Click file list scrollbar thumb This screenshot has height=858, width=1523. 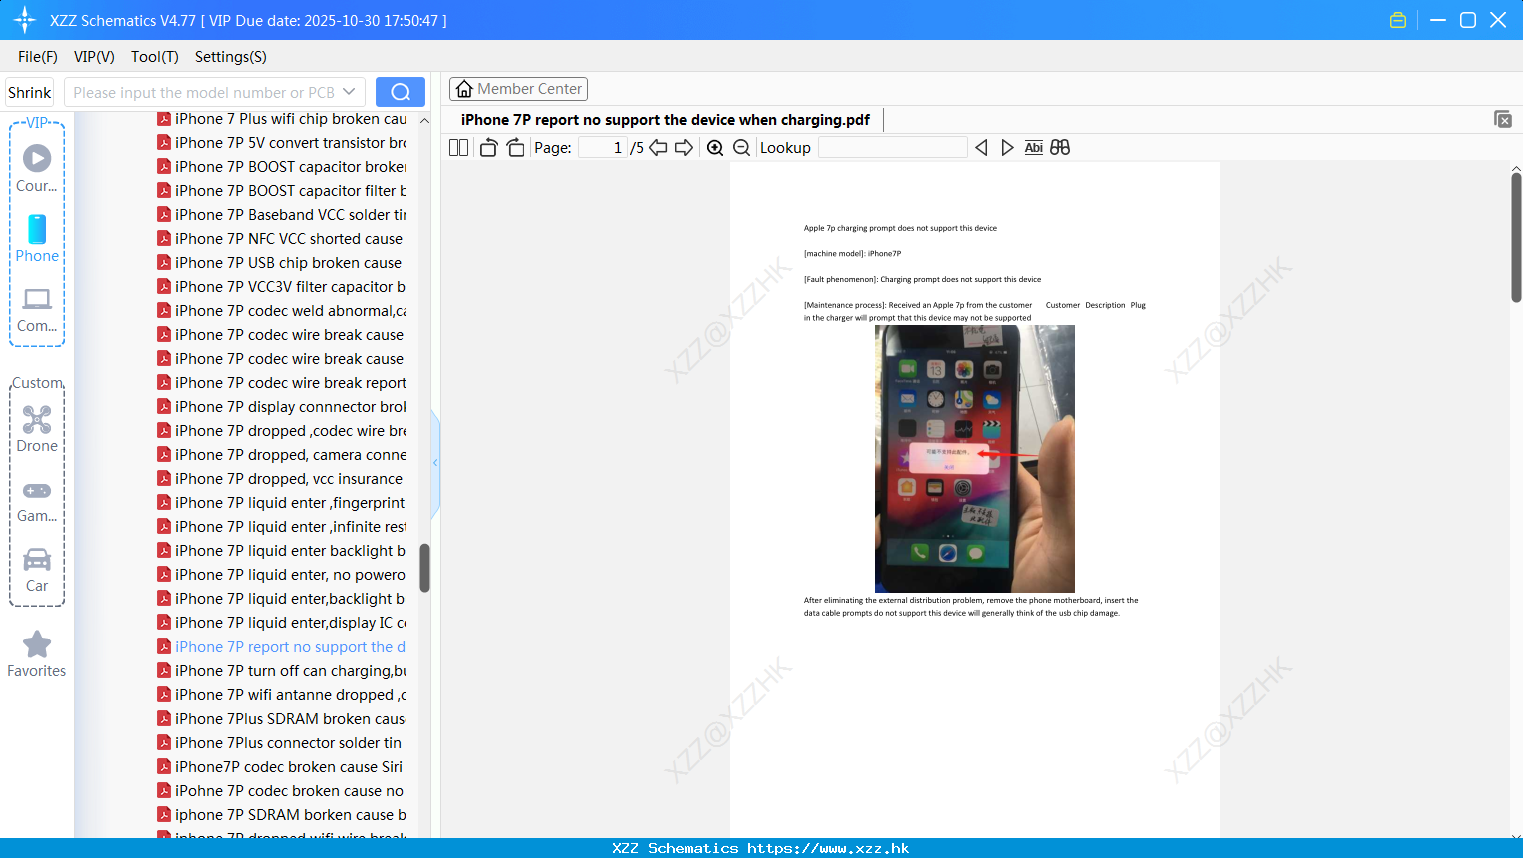point(424,568)
